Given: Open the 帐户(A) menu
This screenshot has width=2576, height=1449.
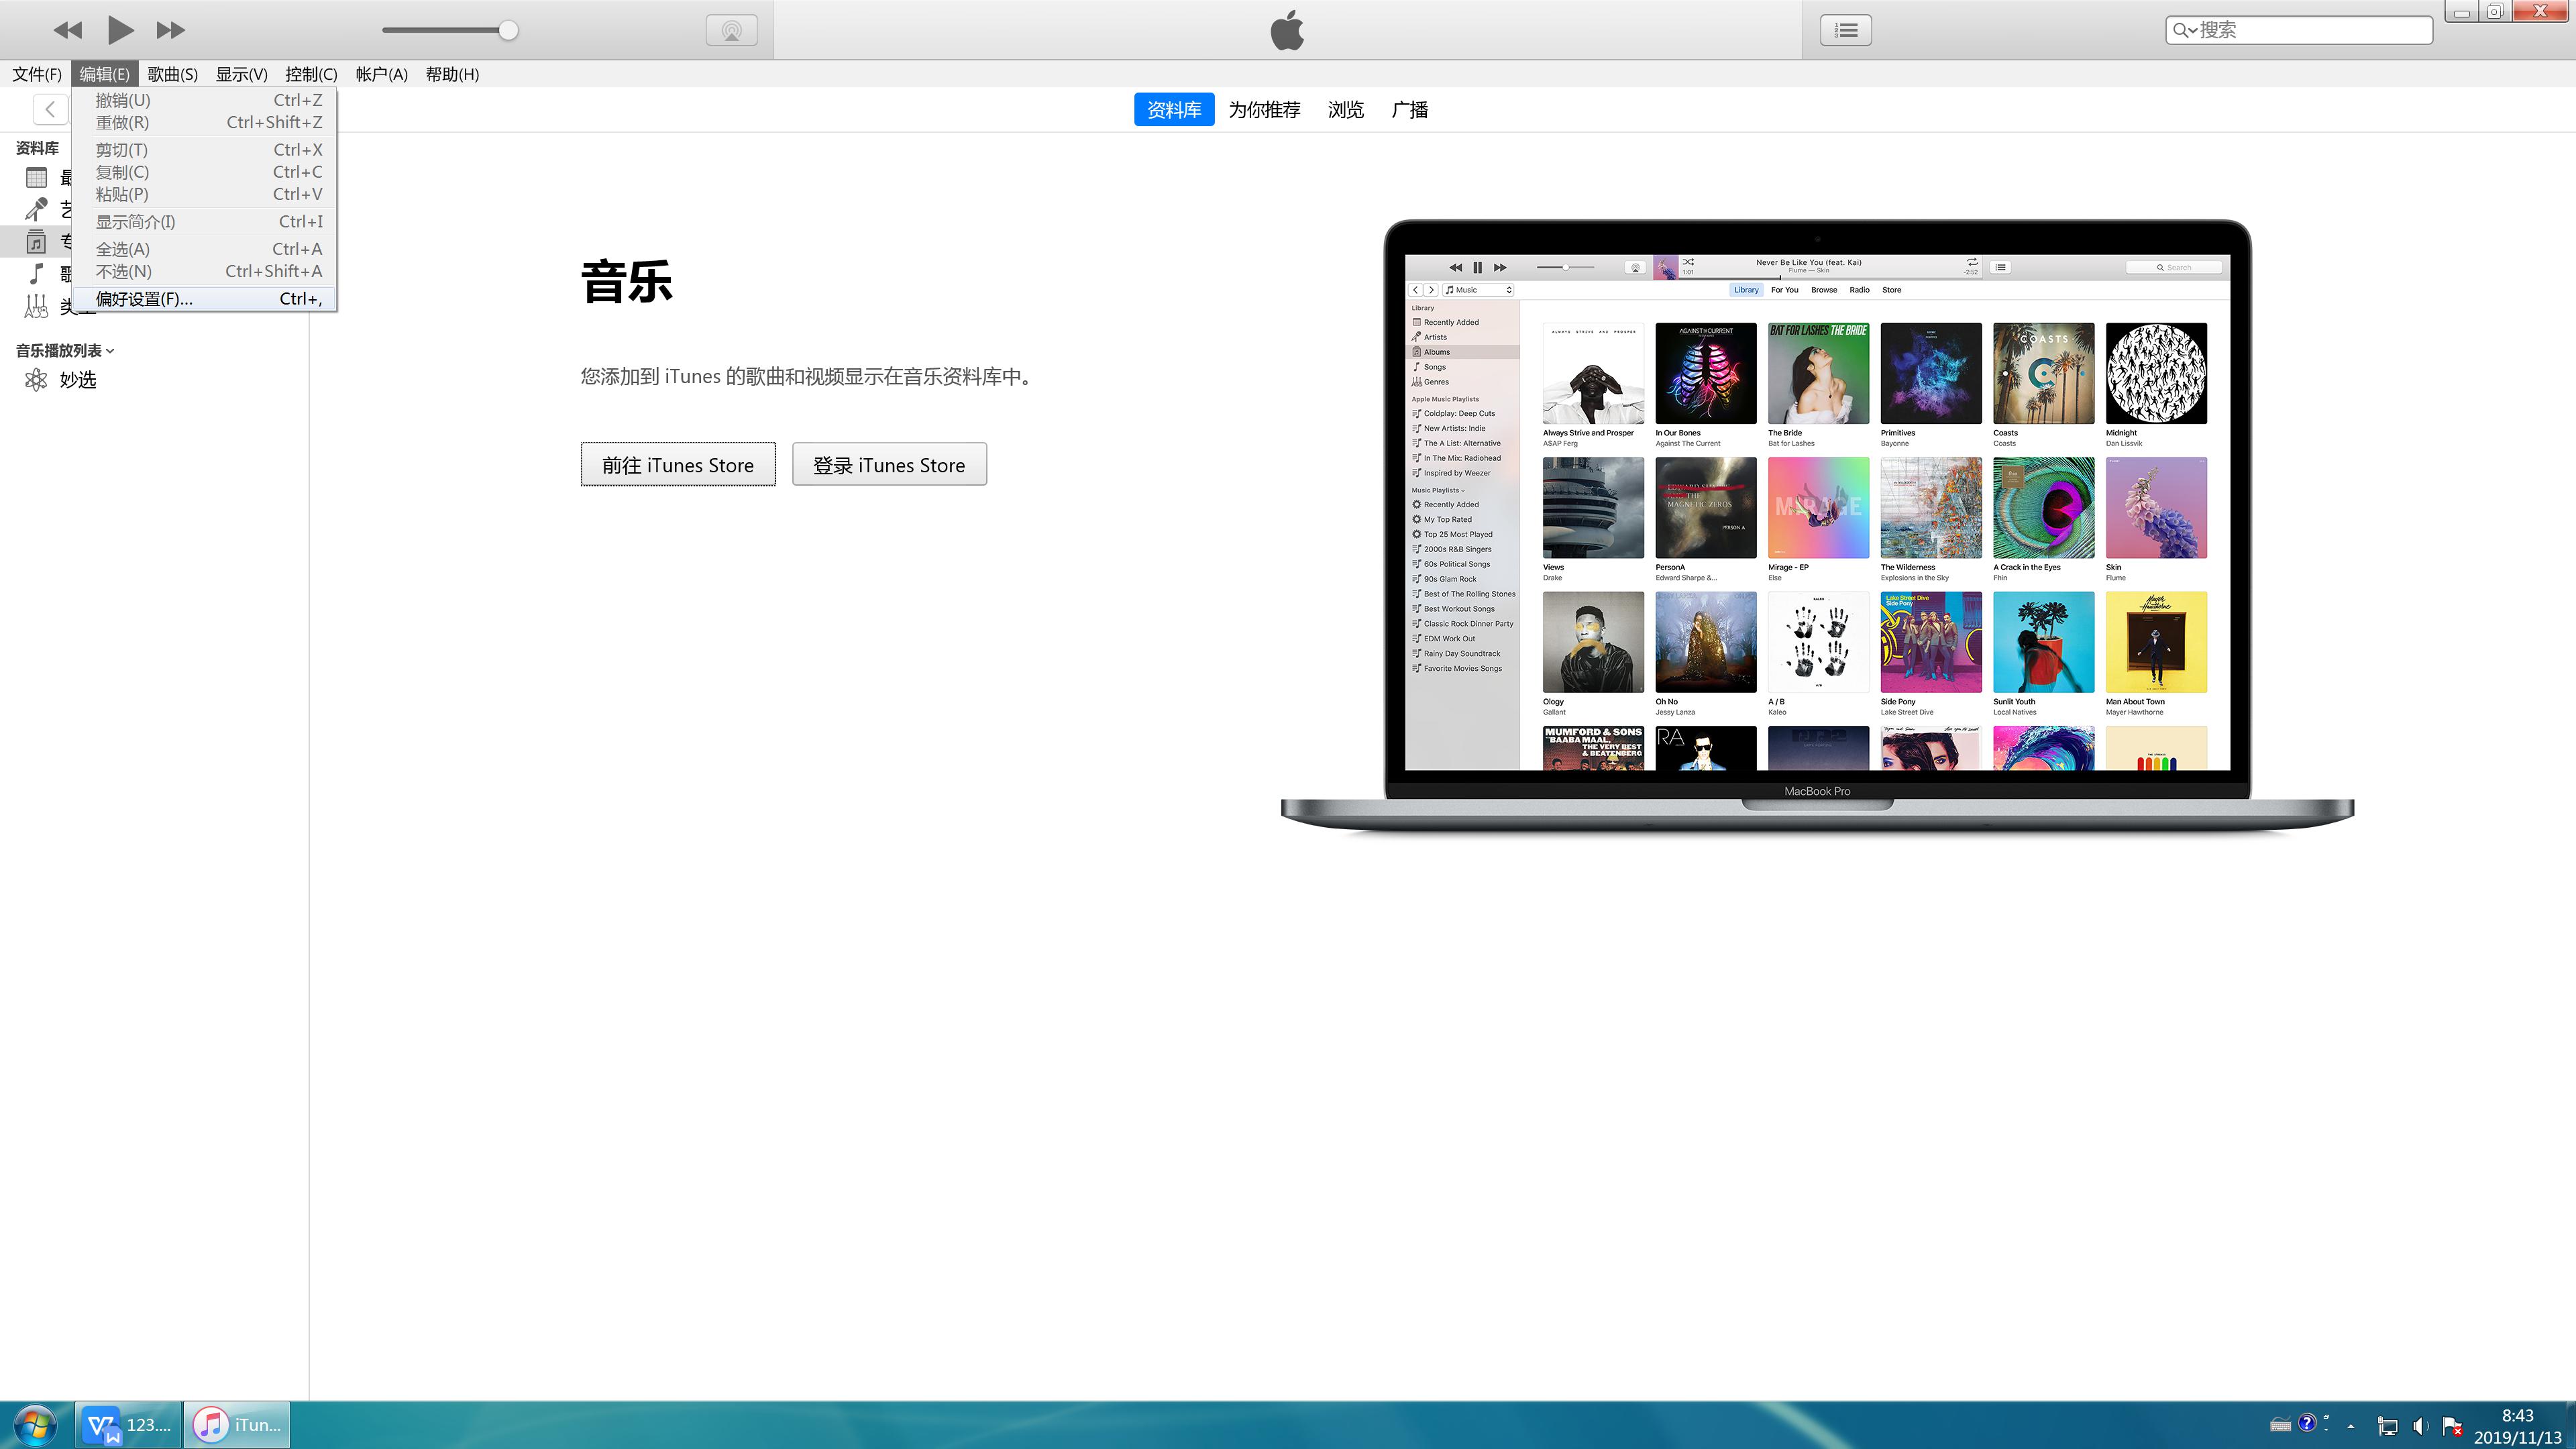Looking at the screenshot, I should (381, 74).
